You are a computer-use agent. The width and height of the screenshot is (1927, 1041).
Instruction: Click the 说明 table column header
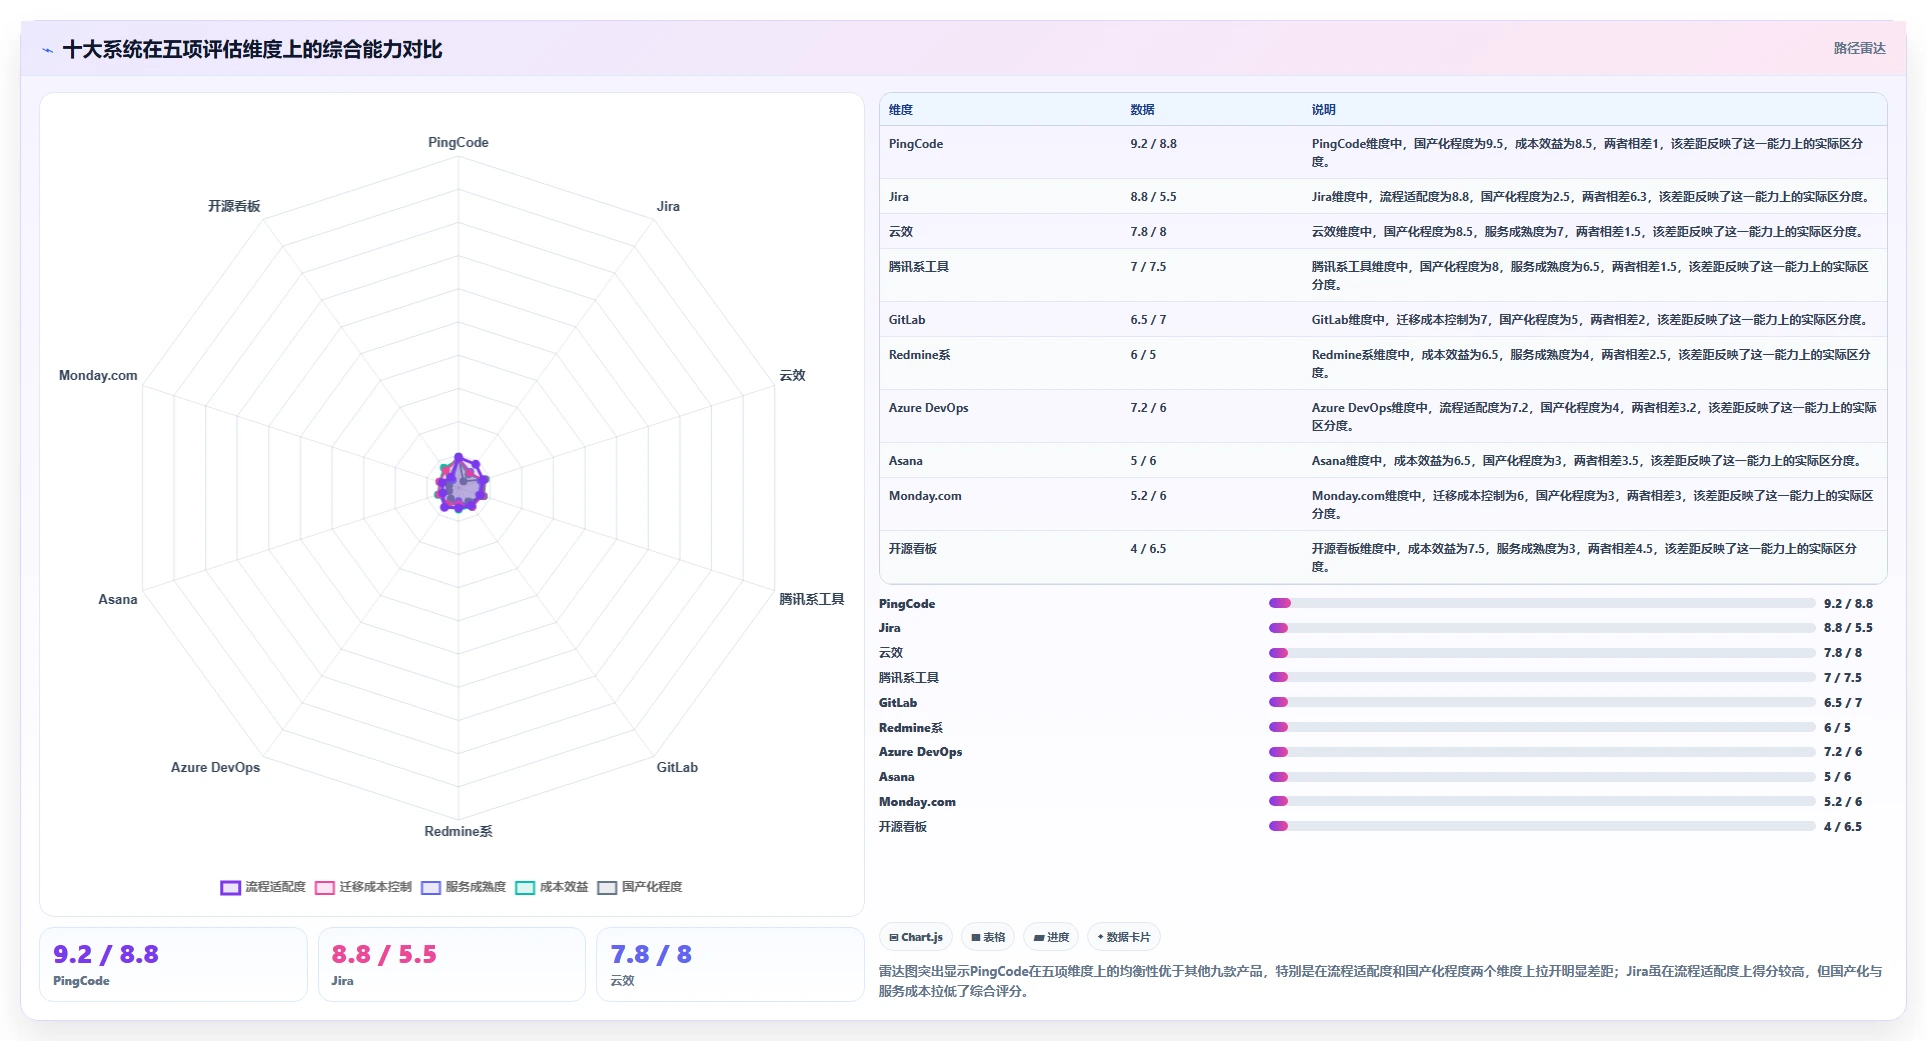pyautogui.click(x=1324, y=110)
